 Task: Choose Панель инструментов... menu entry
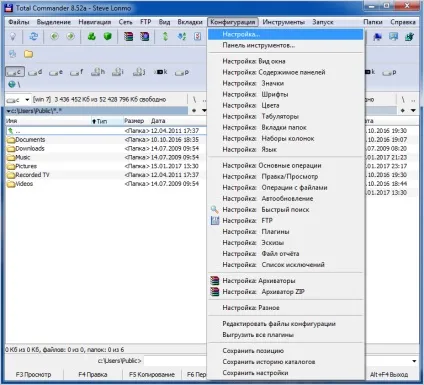[x=285, y=45]
